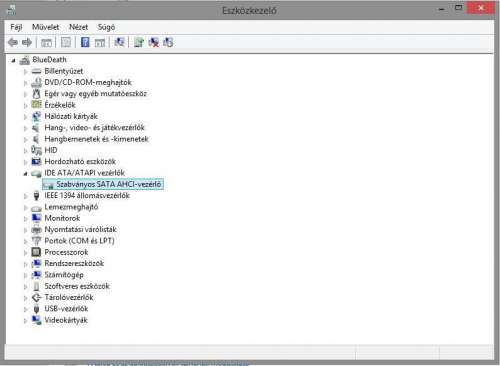Click the Billentyűzet keyboard icon
This screenshot has height=366, width=500.
coord(36,71)
